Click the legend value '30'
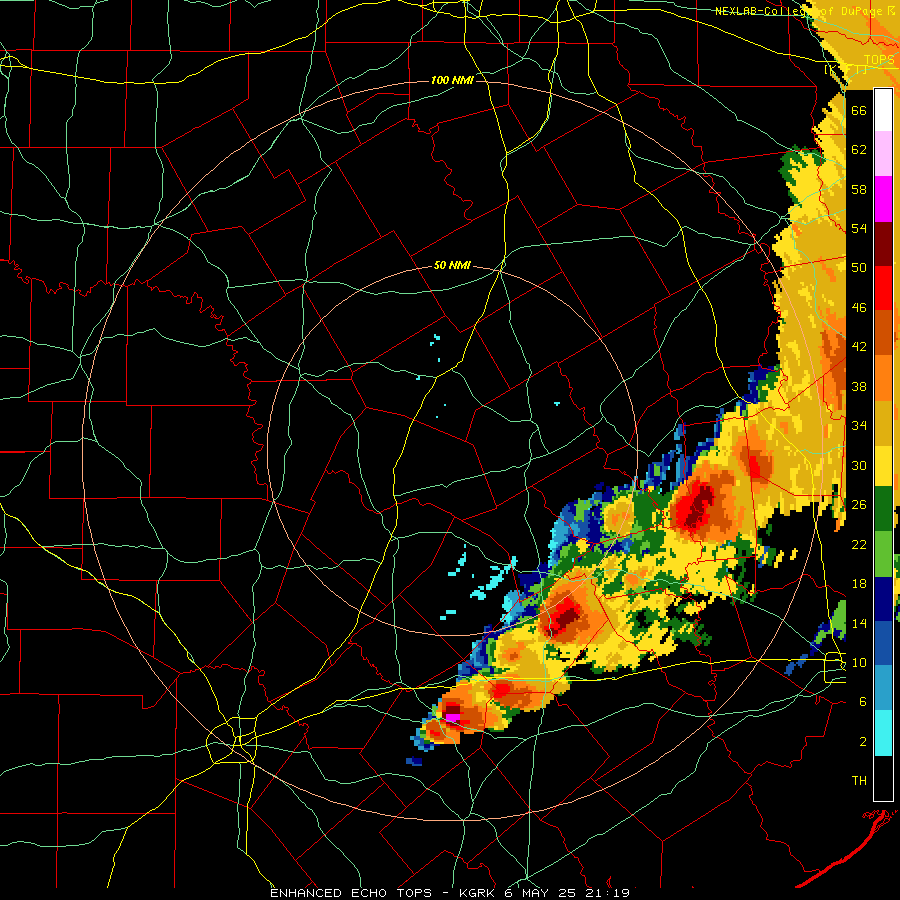The image size is (900, 900). coord(859,465)
